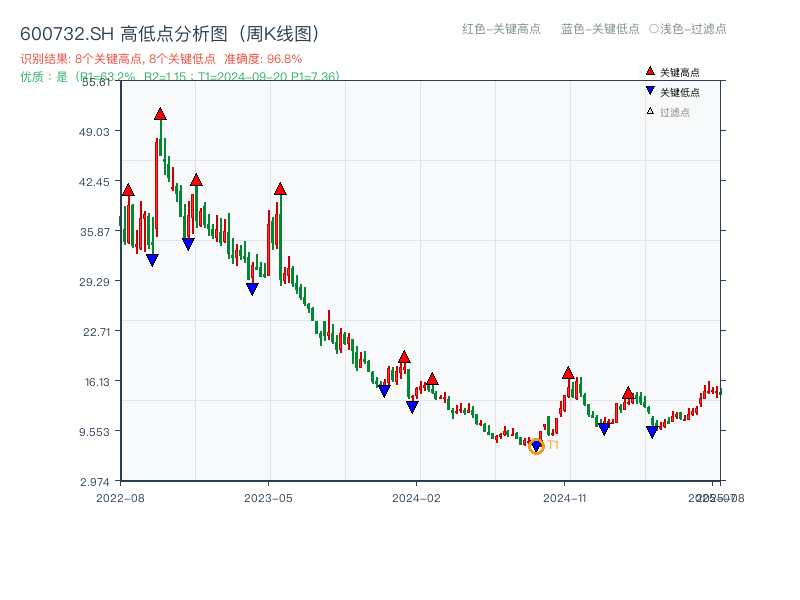The image size is (800, 600).
Task: Click the highest red triangle marker near price 50
Action: tap(161, 113)
